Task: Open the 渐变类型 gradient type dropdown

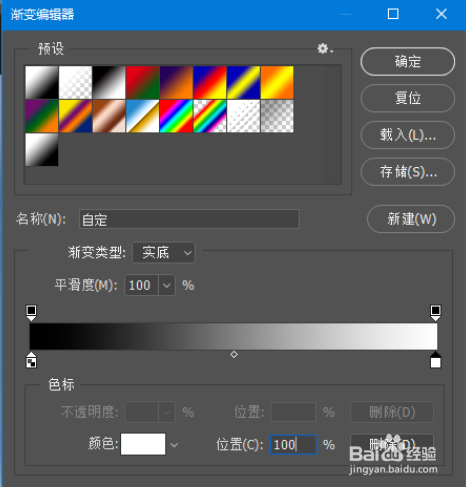Action: point(164,253)
